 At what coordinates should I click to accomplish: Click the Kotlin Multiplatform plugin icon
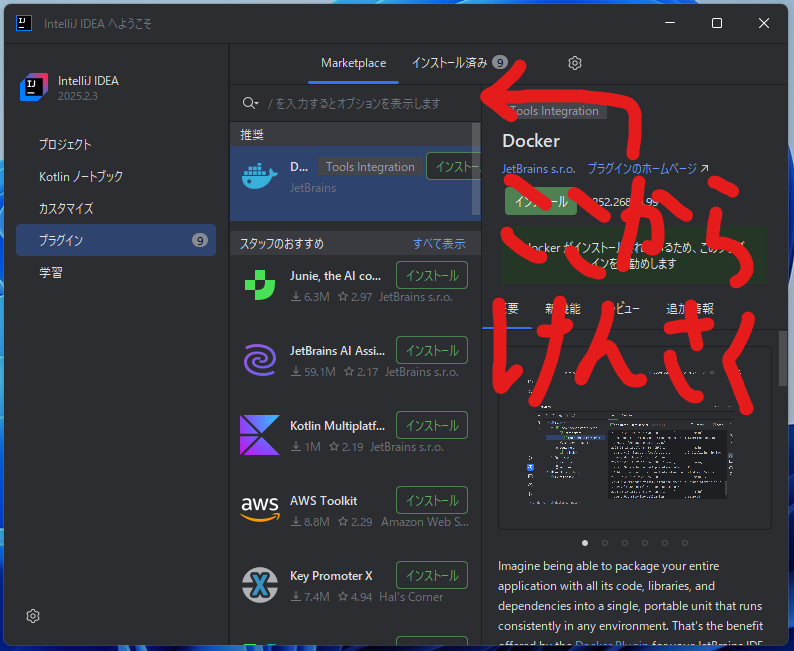(x=260, y=435)
